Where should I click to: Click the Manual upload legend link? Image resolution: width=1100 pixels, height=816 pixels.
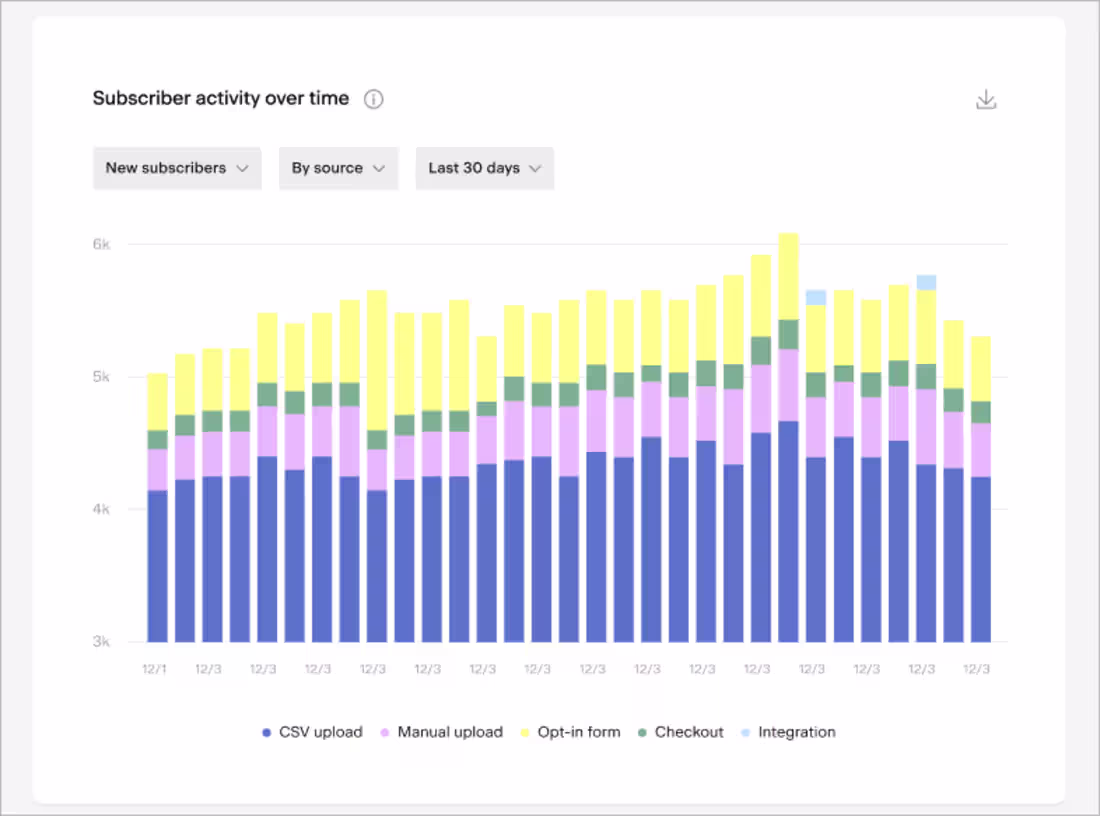[451, 732]
